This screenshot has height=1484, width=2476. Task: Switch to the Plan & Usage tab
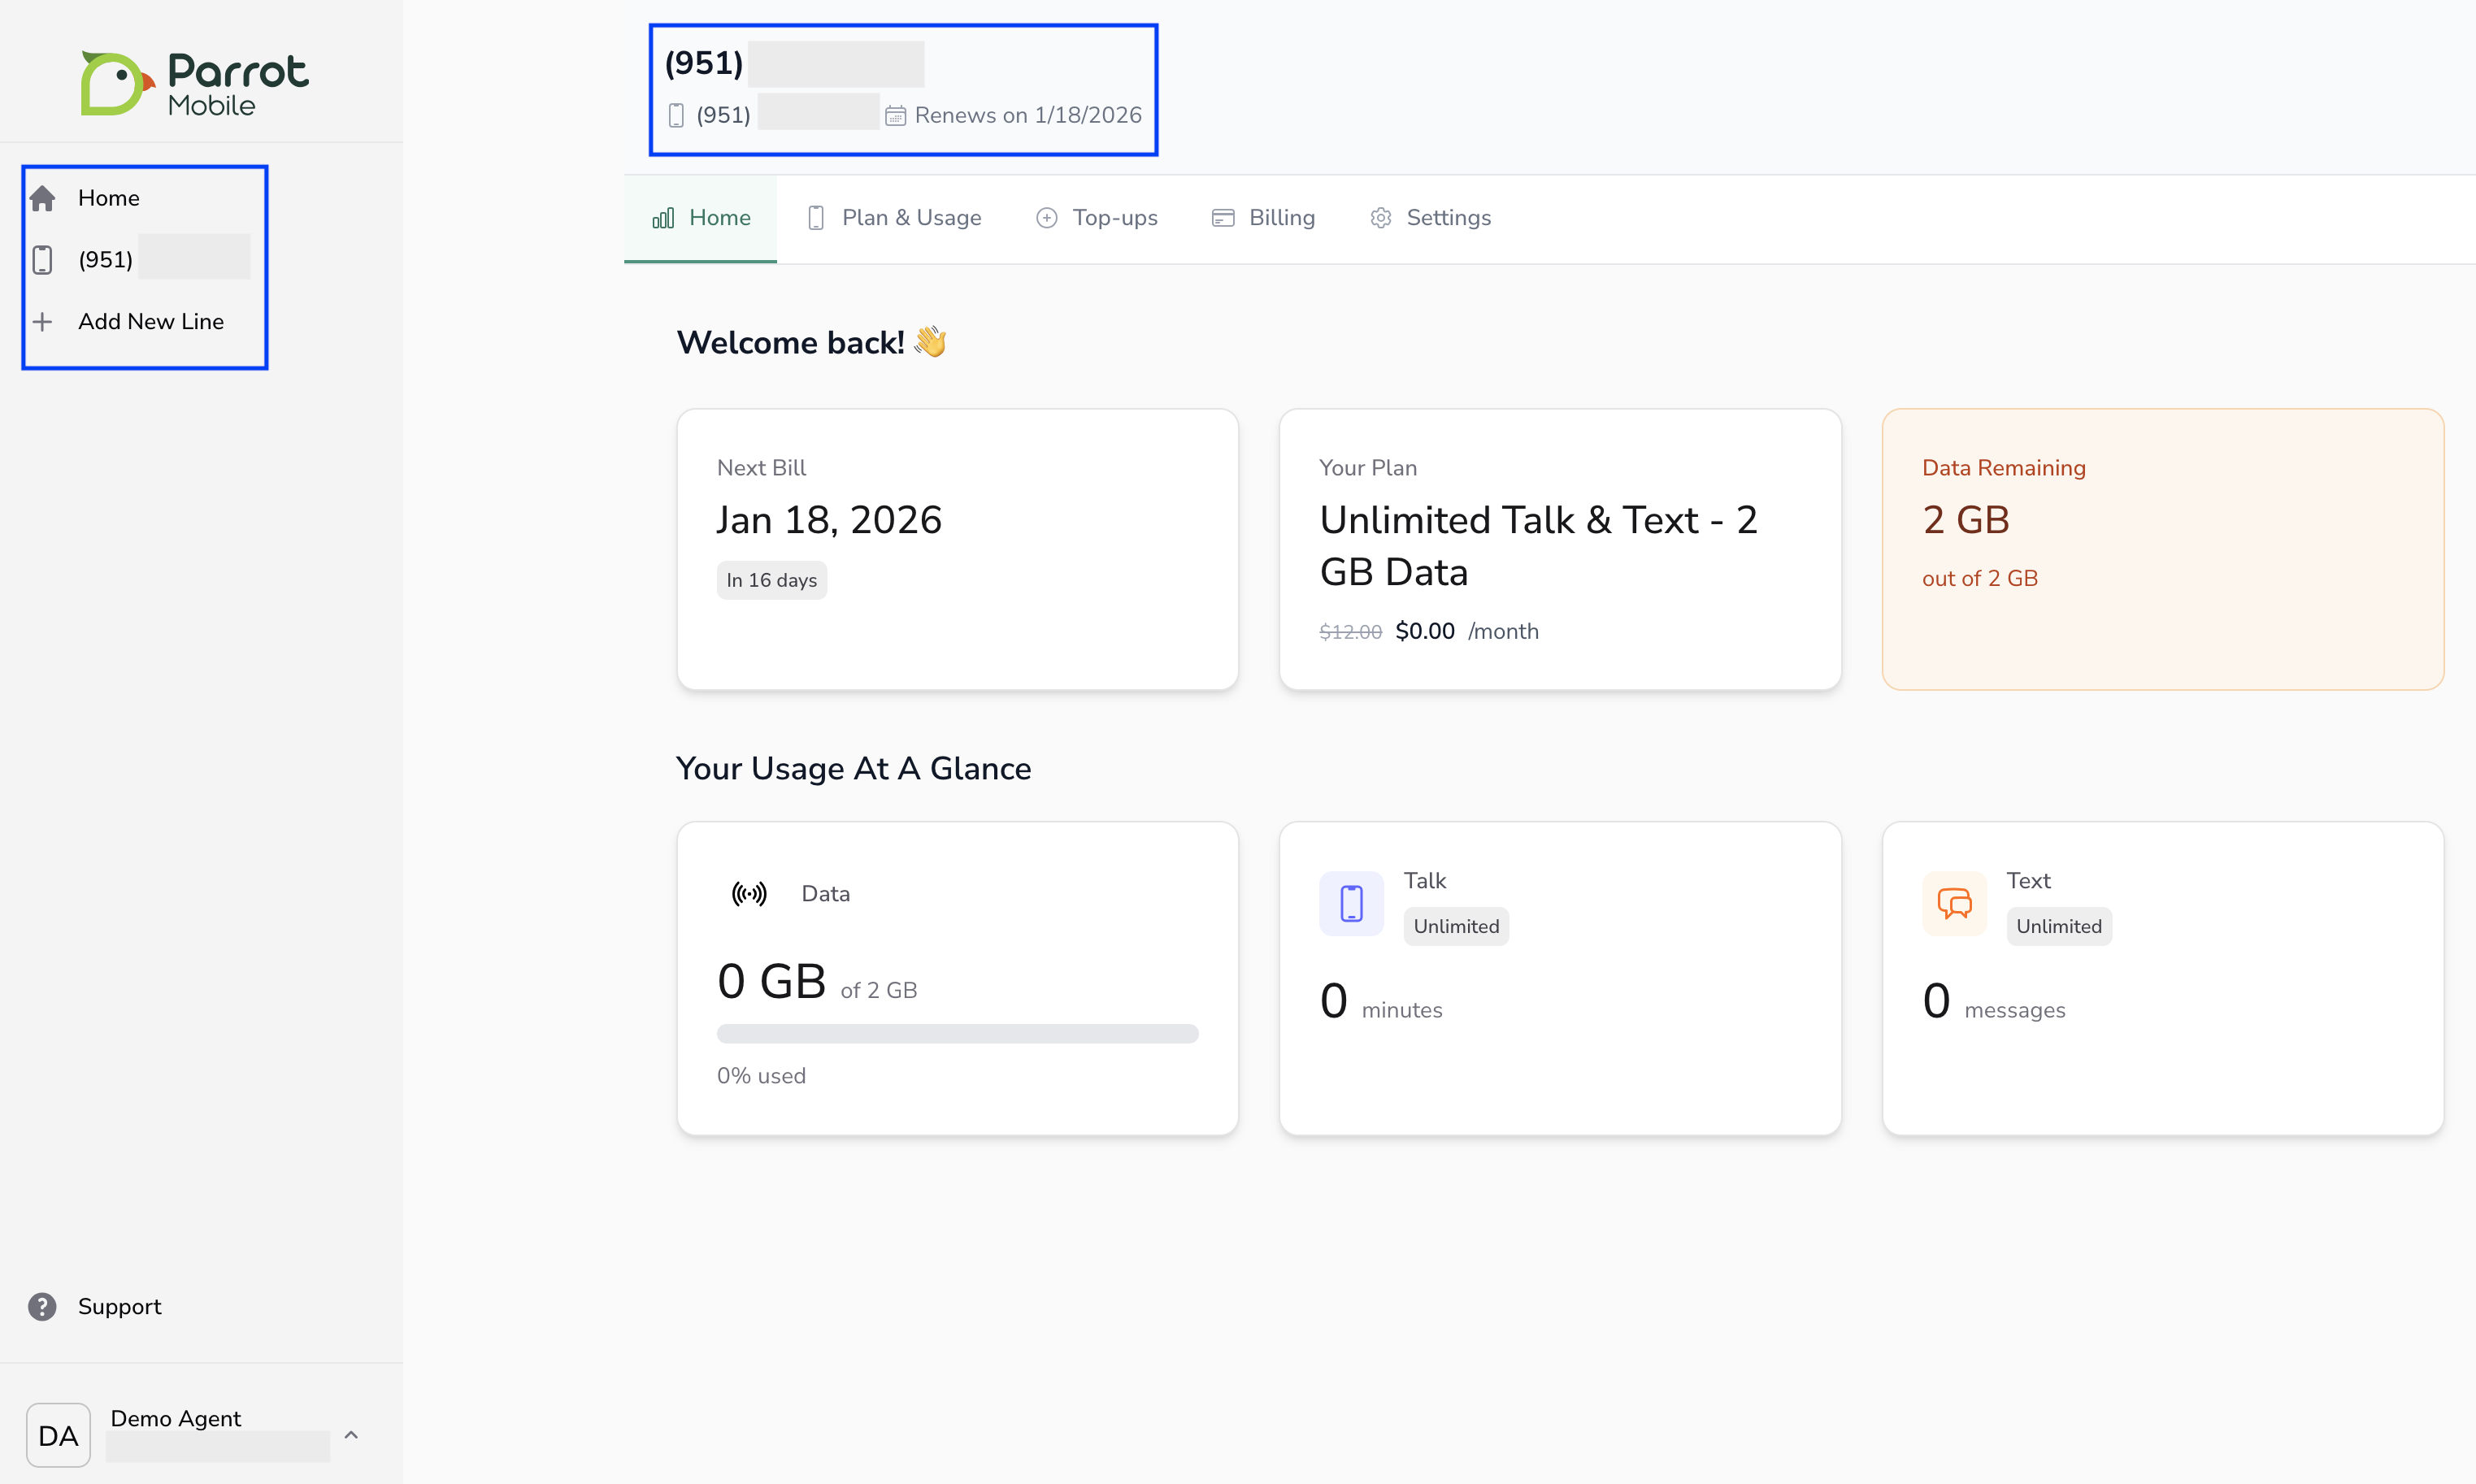point(894,218)
